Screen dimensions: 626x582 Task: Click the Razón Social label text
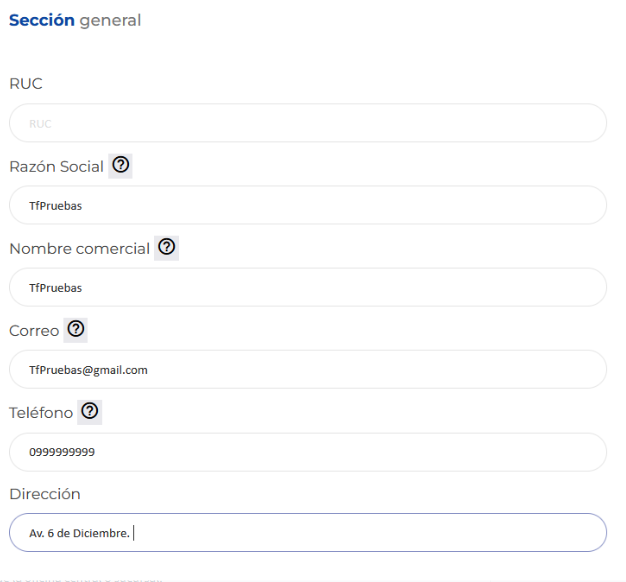coord(56,166)
